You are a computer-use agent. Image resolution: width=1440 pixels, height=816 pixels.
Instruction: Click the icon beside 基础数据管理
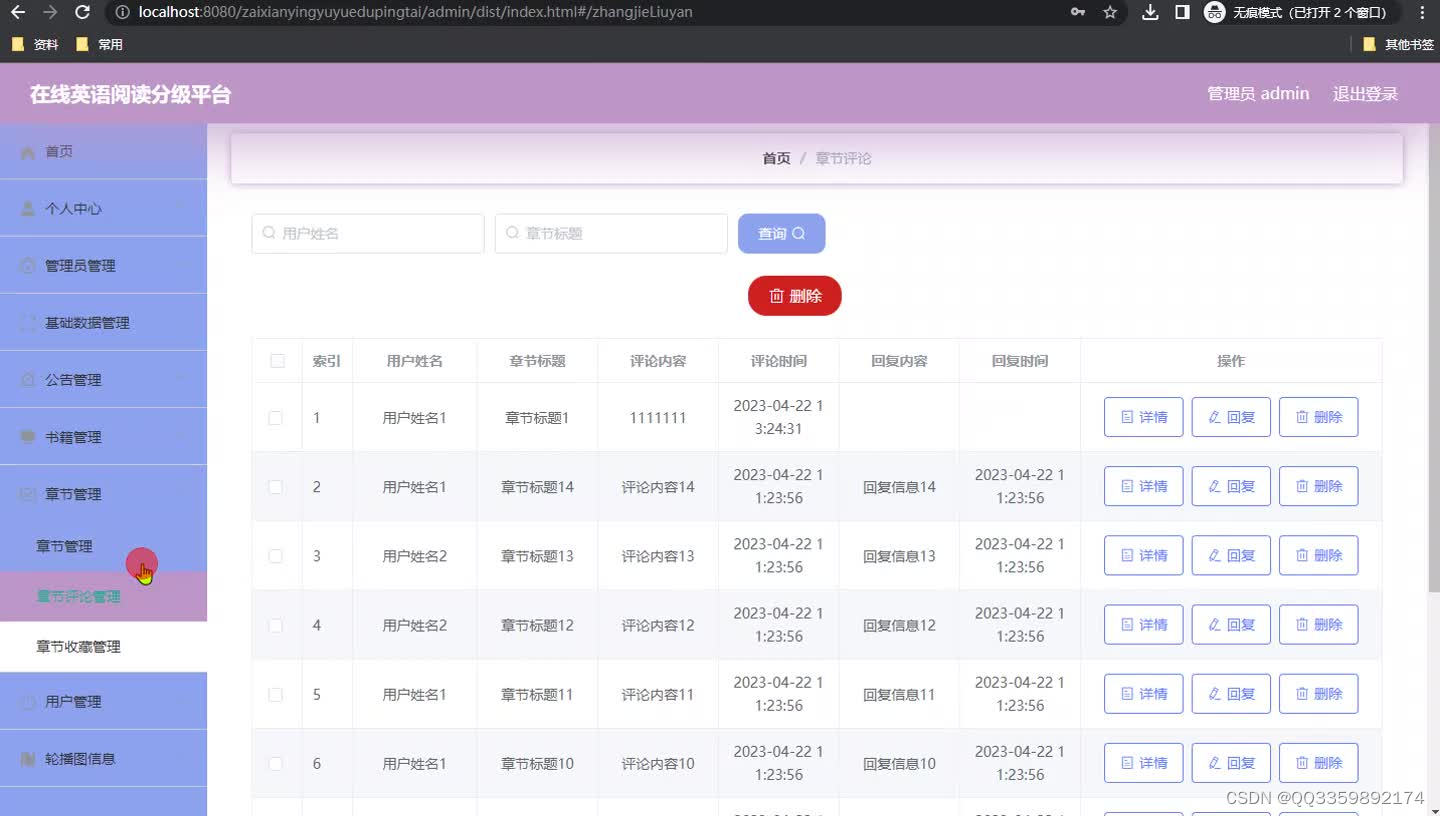(x=28, y=323)
